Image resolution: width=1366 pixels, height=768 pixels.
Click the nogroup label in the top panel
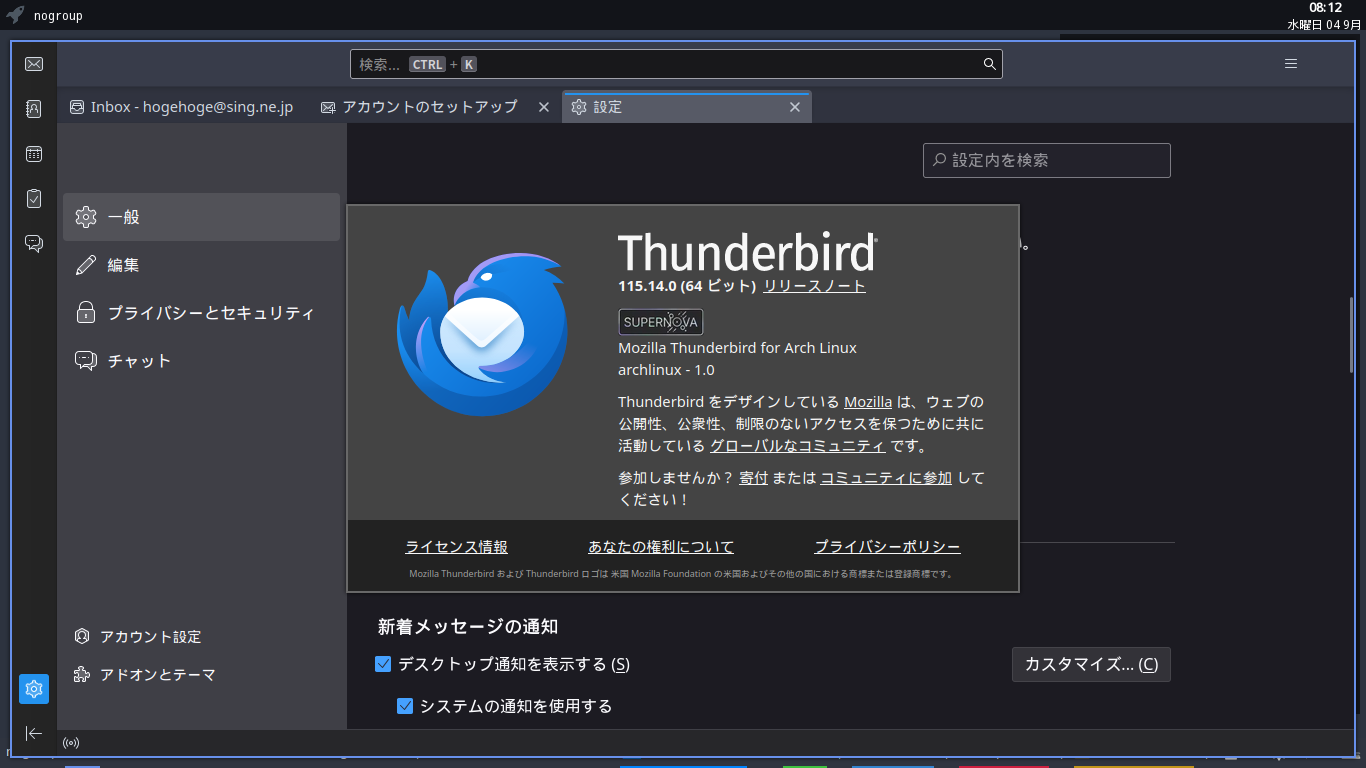[58, 16]
